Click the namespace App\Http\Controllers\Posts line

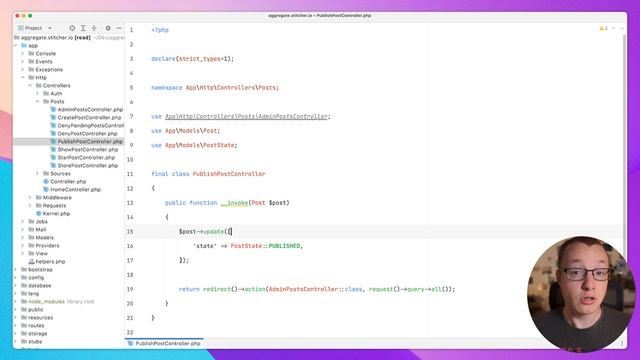pyautogui.click(x=215, y=88)
